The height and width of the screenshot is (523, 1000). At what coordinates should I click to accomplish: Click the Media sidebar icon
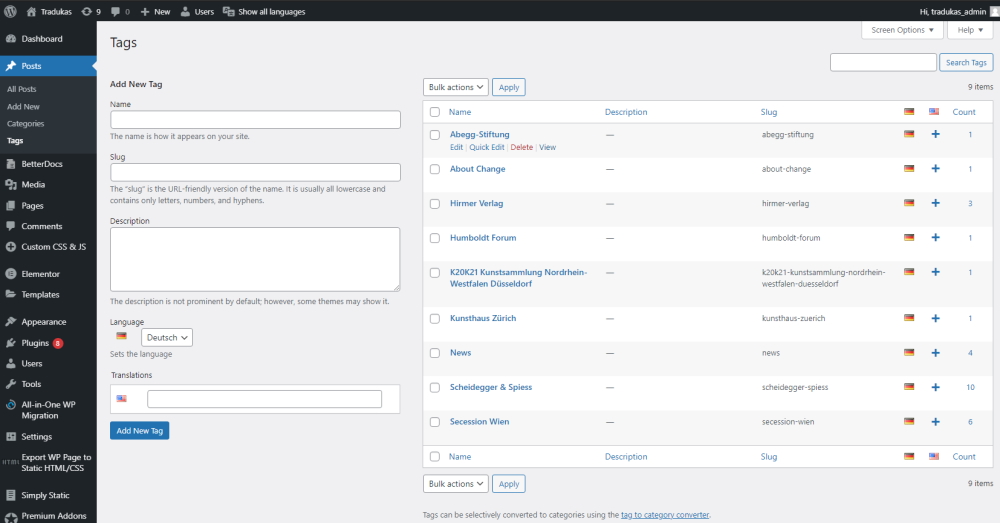(x=11, y=184)
